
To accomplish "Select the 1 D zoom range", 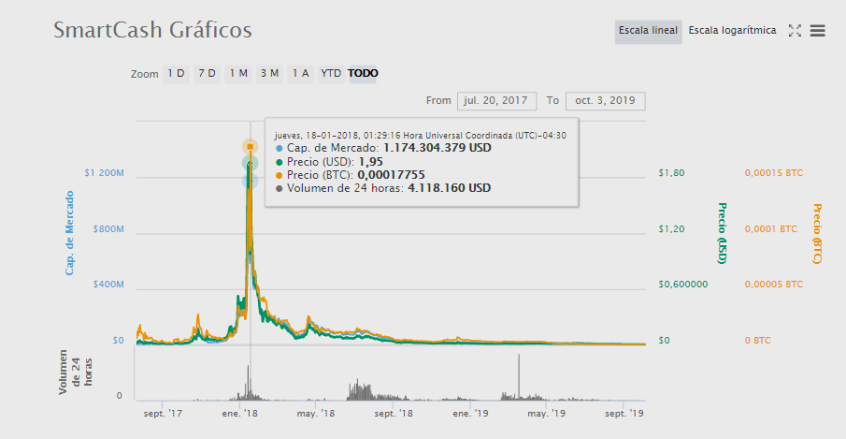I will 176,73.
